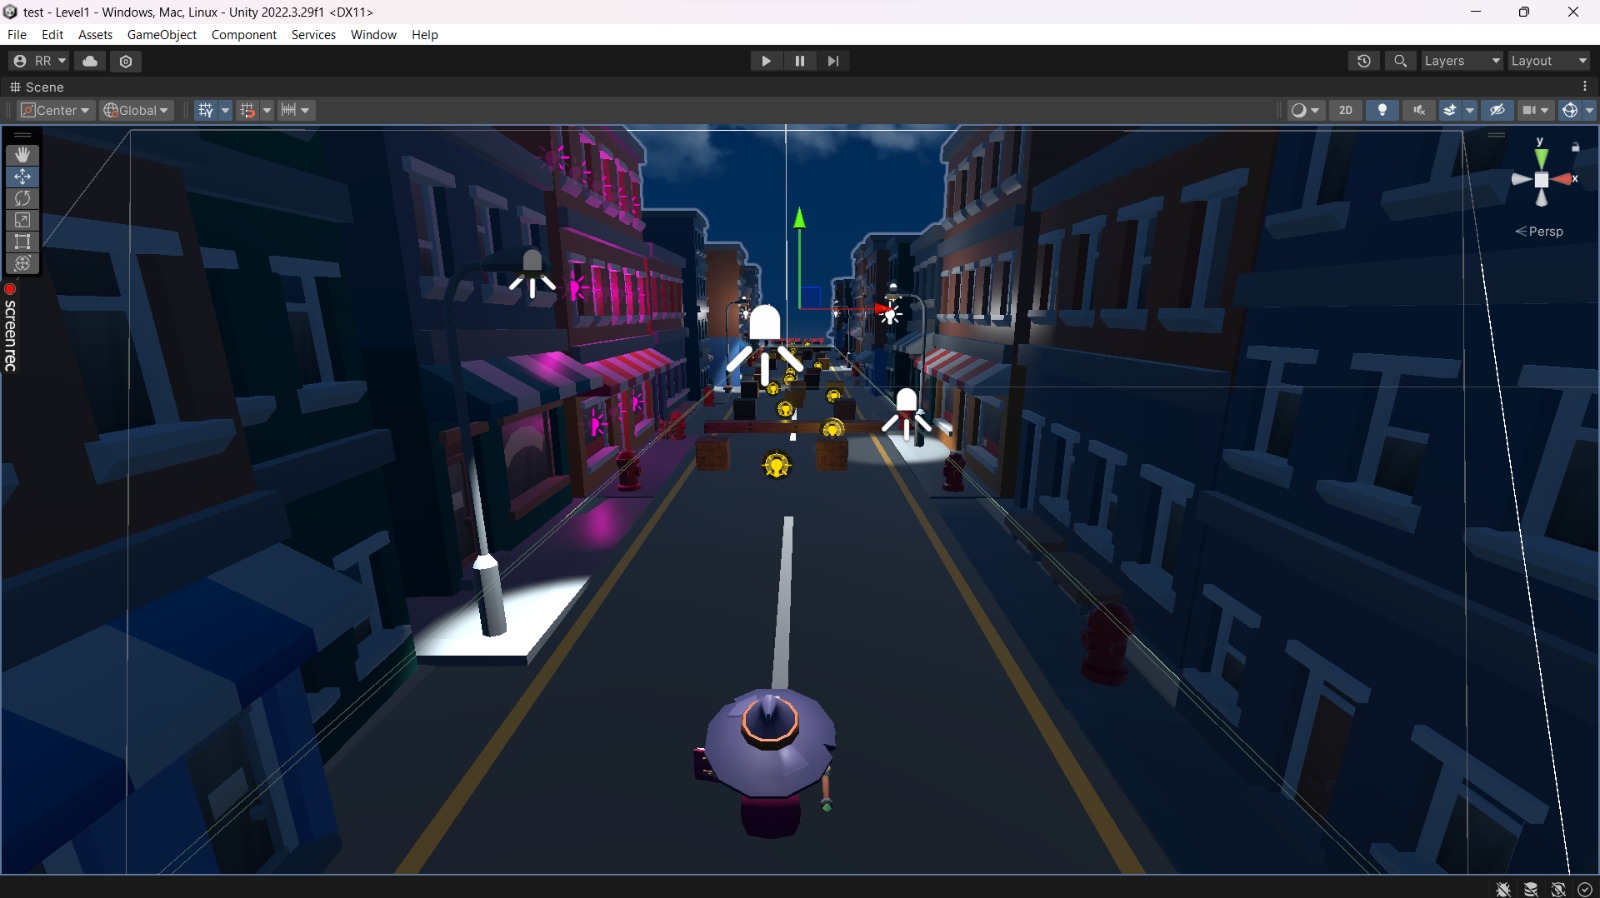
Task: Select the Hand (View) tool
Action: (22, 155)
